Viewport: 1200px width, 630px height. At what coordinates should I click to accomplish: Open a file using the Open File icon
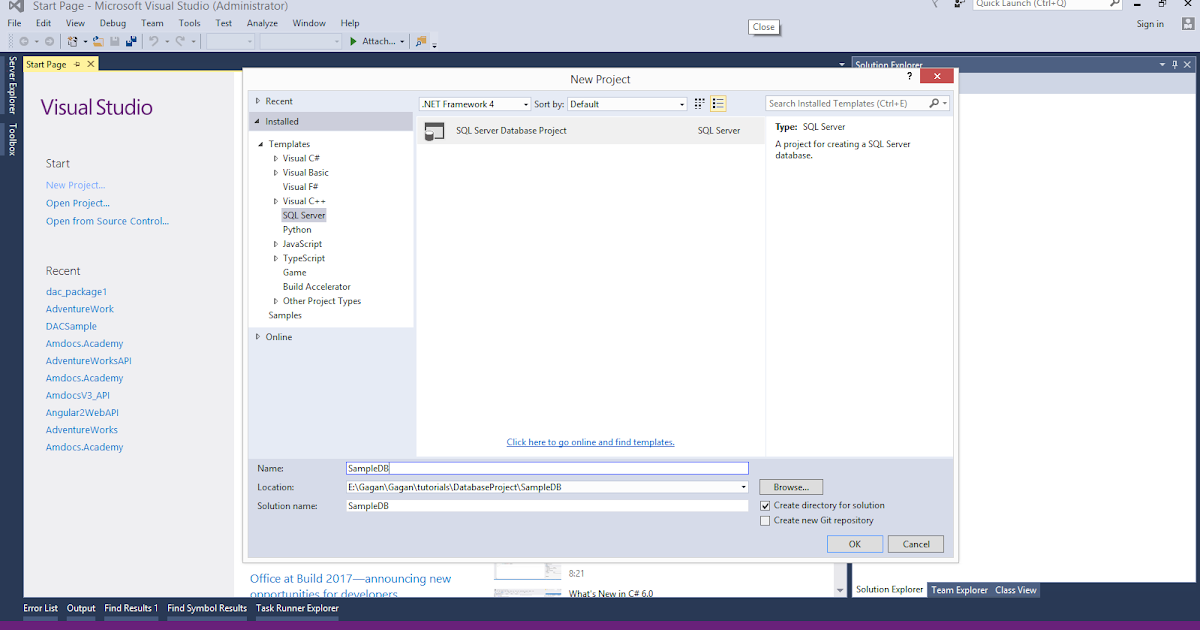pyautogui.click(x=98, y=41)
